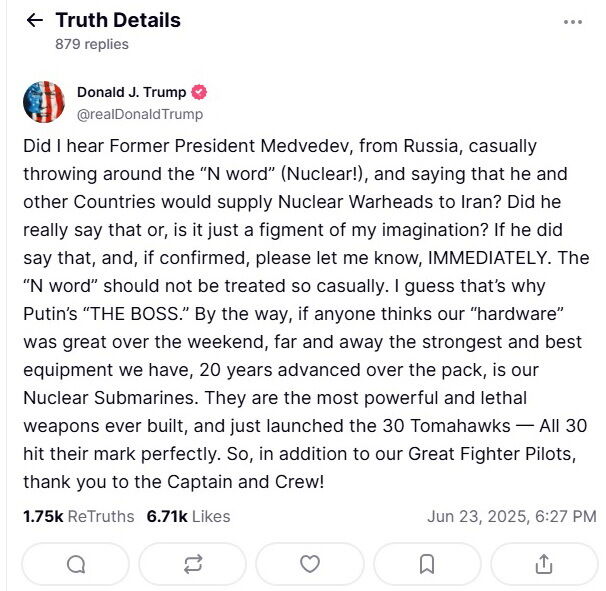Click the 879 replies count
Screen dimensions: 606x591
[92, 45]
